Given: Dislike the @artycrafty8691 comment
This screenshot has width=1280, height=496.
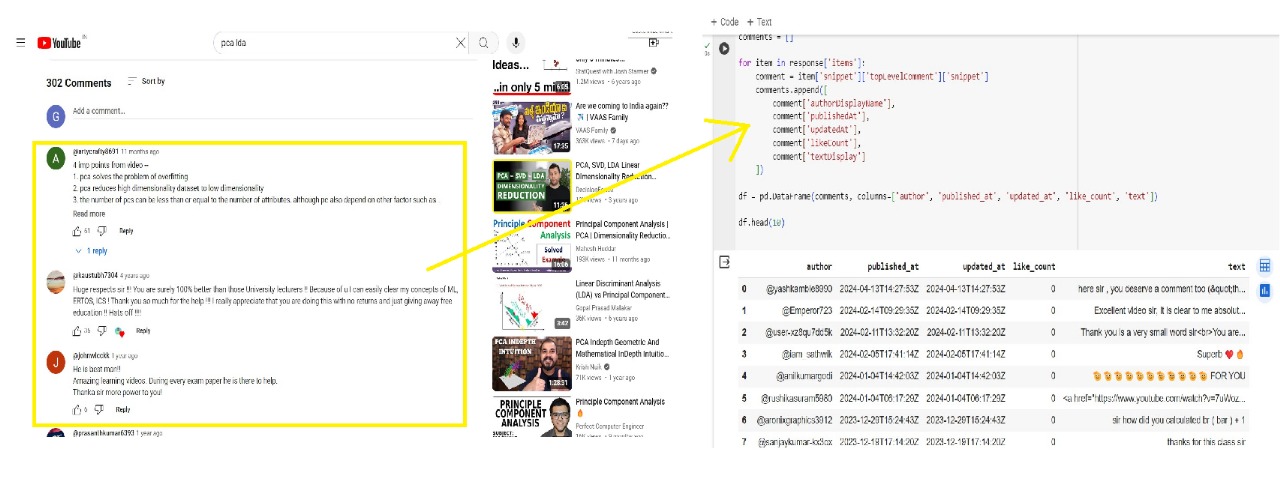Looking at the screenshot, I should click(102, 230).
